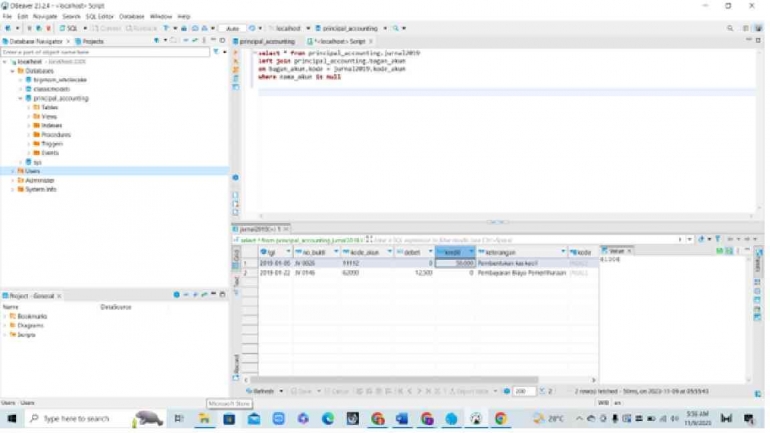The height and width of the screenshot is (433, 770).
Task: Click the Windows Start button
Action: [12, 419]
